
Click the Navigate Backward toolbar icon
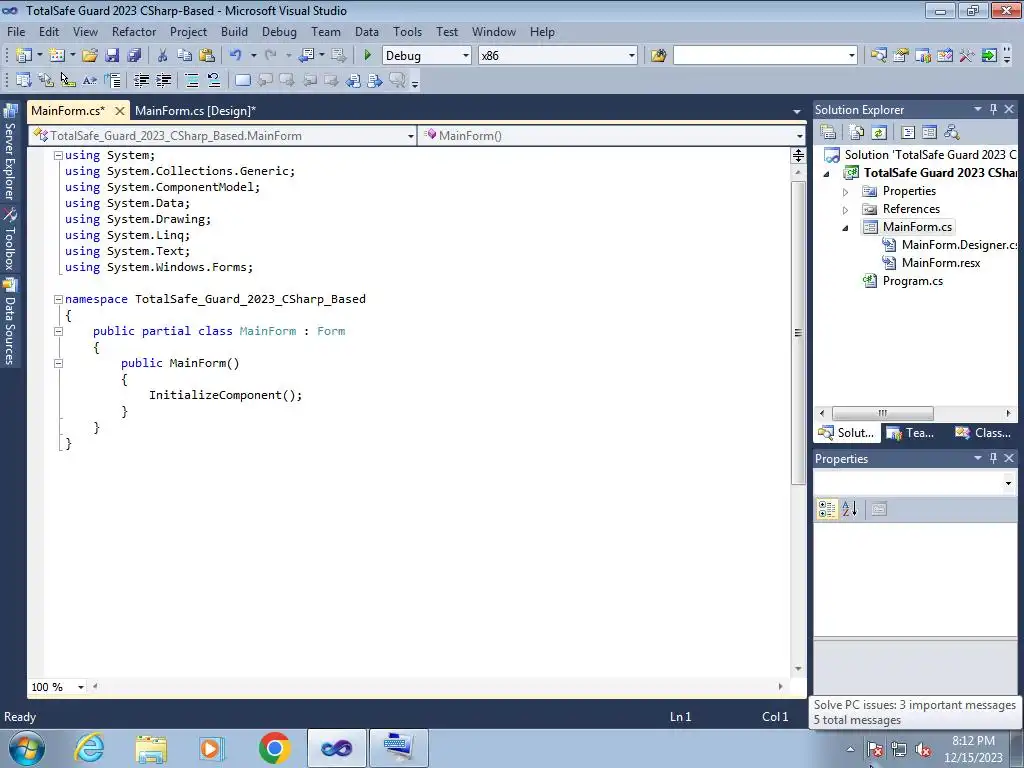tap(306, 56)
